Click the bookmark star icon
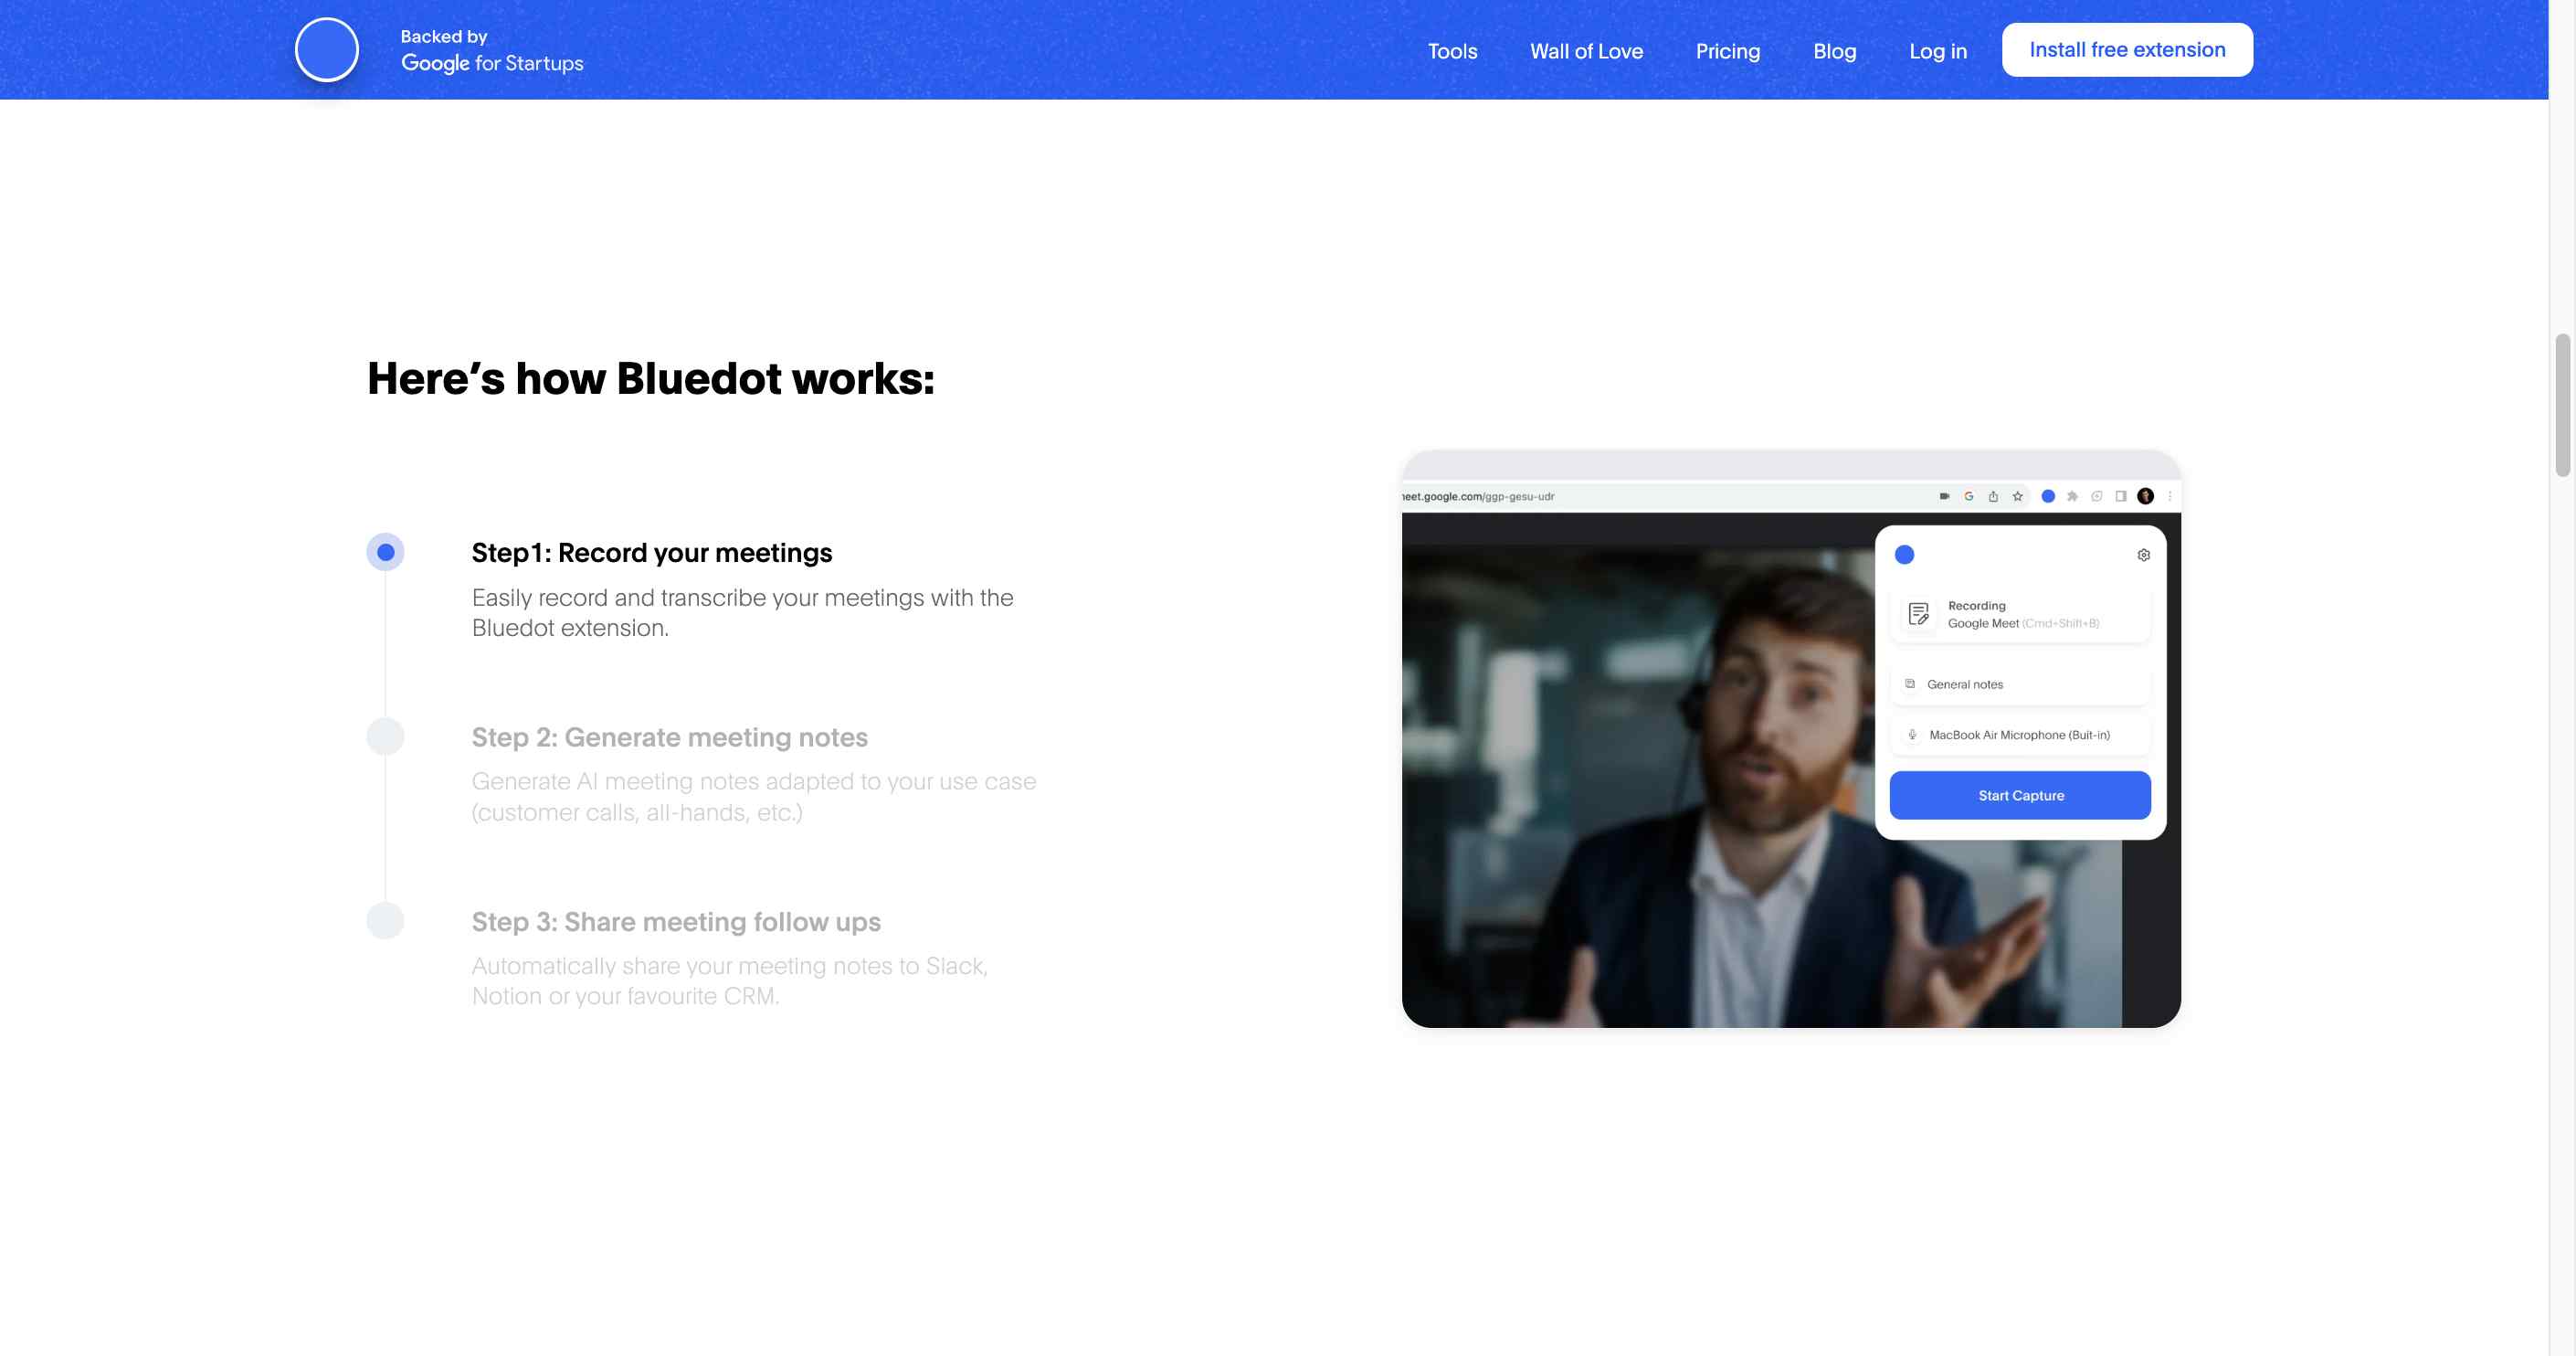Viewport: 2576px width, 1356px height. pos(2018,496)
